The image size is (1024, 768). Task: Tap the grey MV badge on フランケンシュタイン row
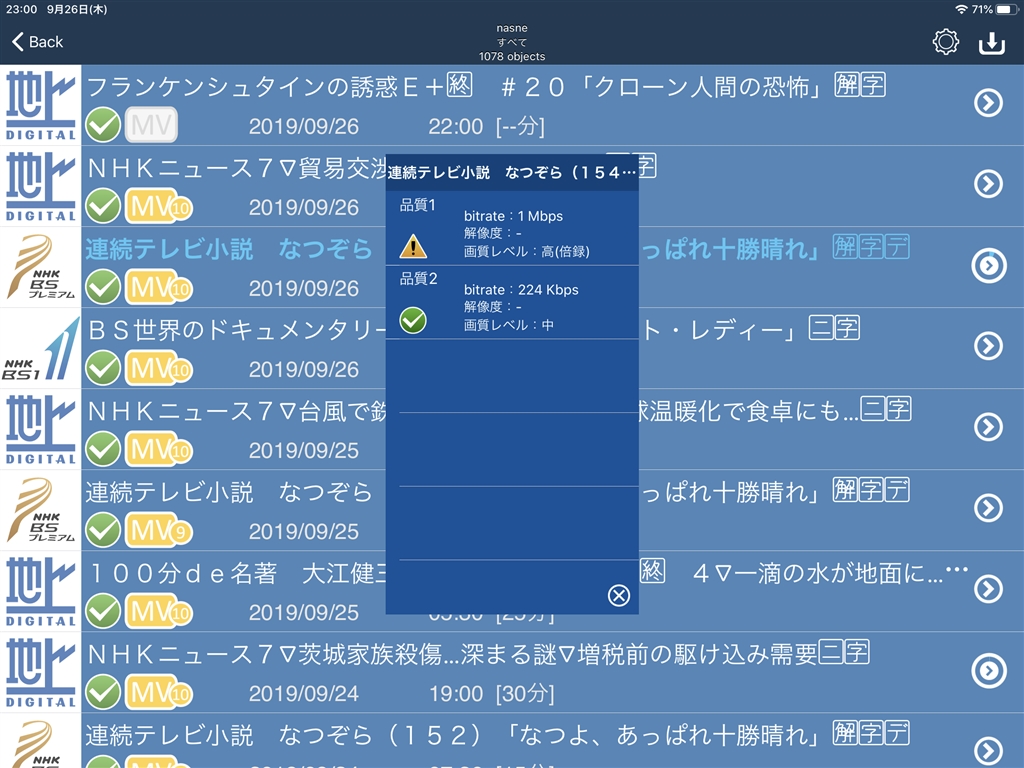151,125
